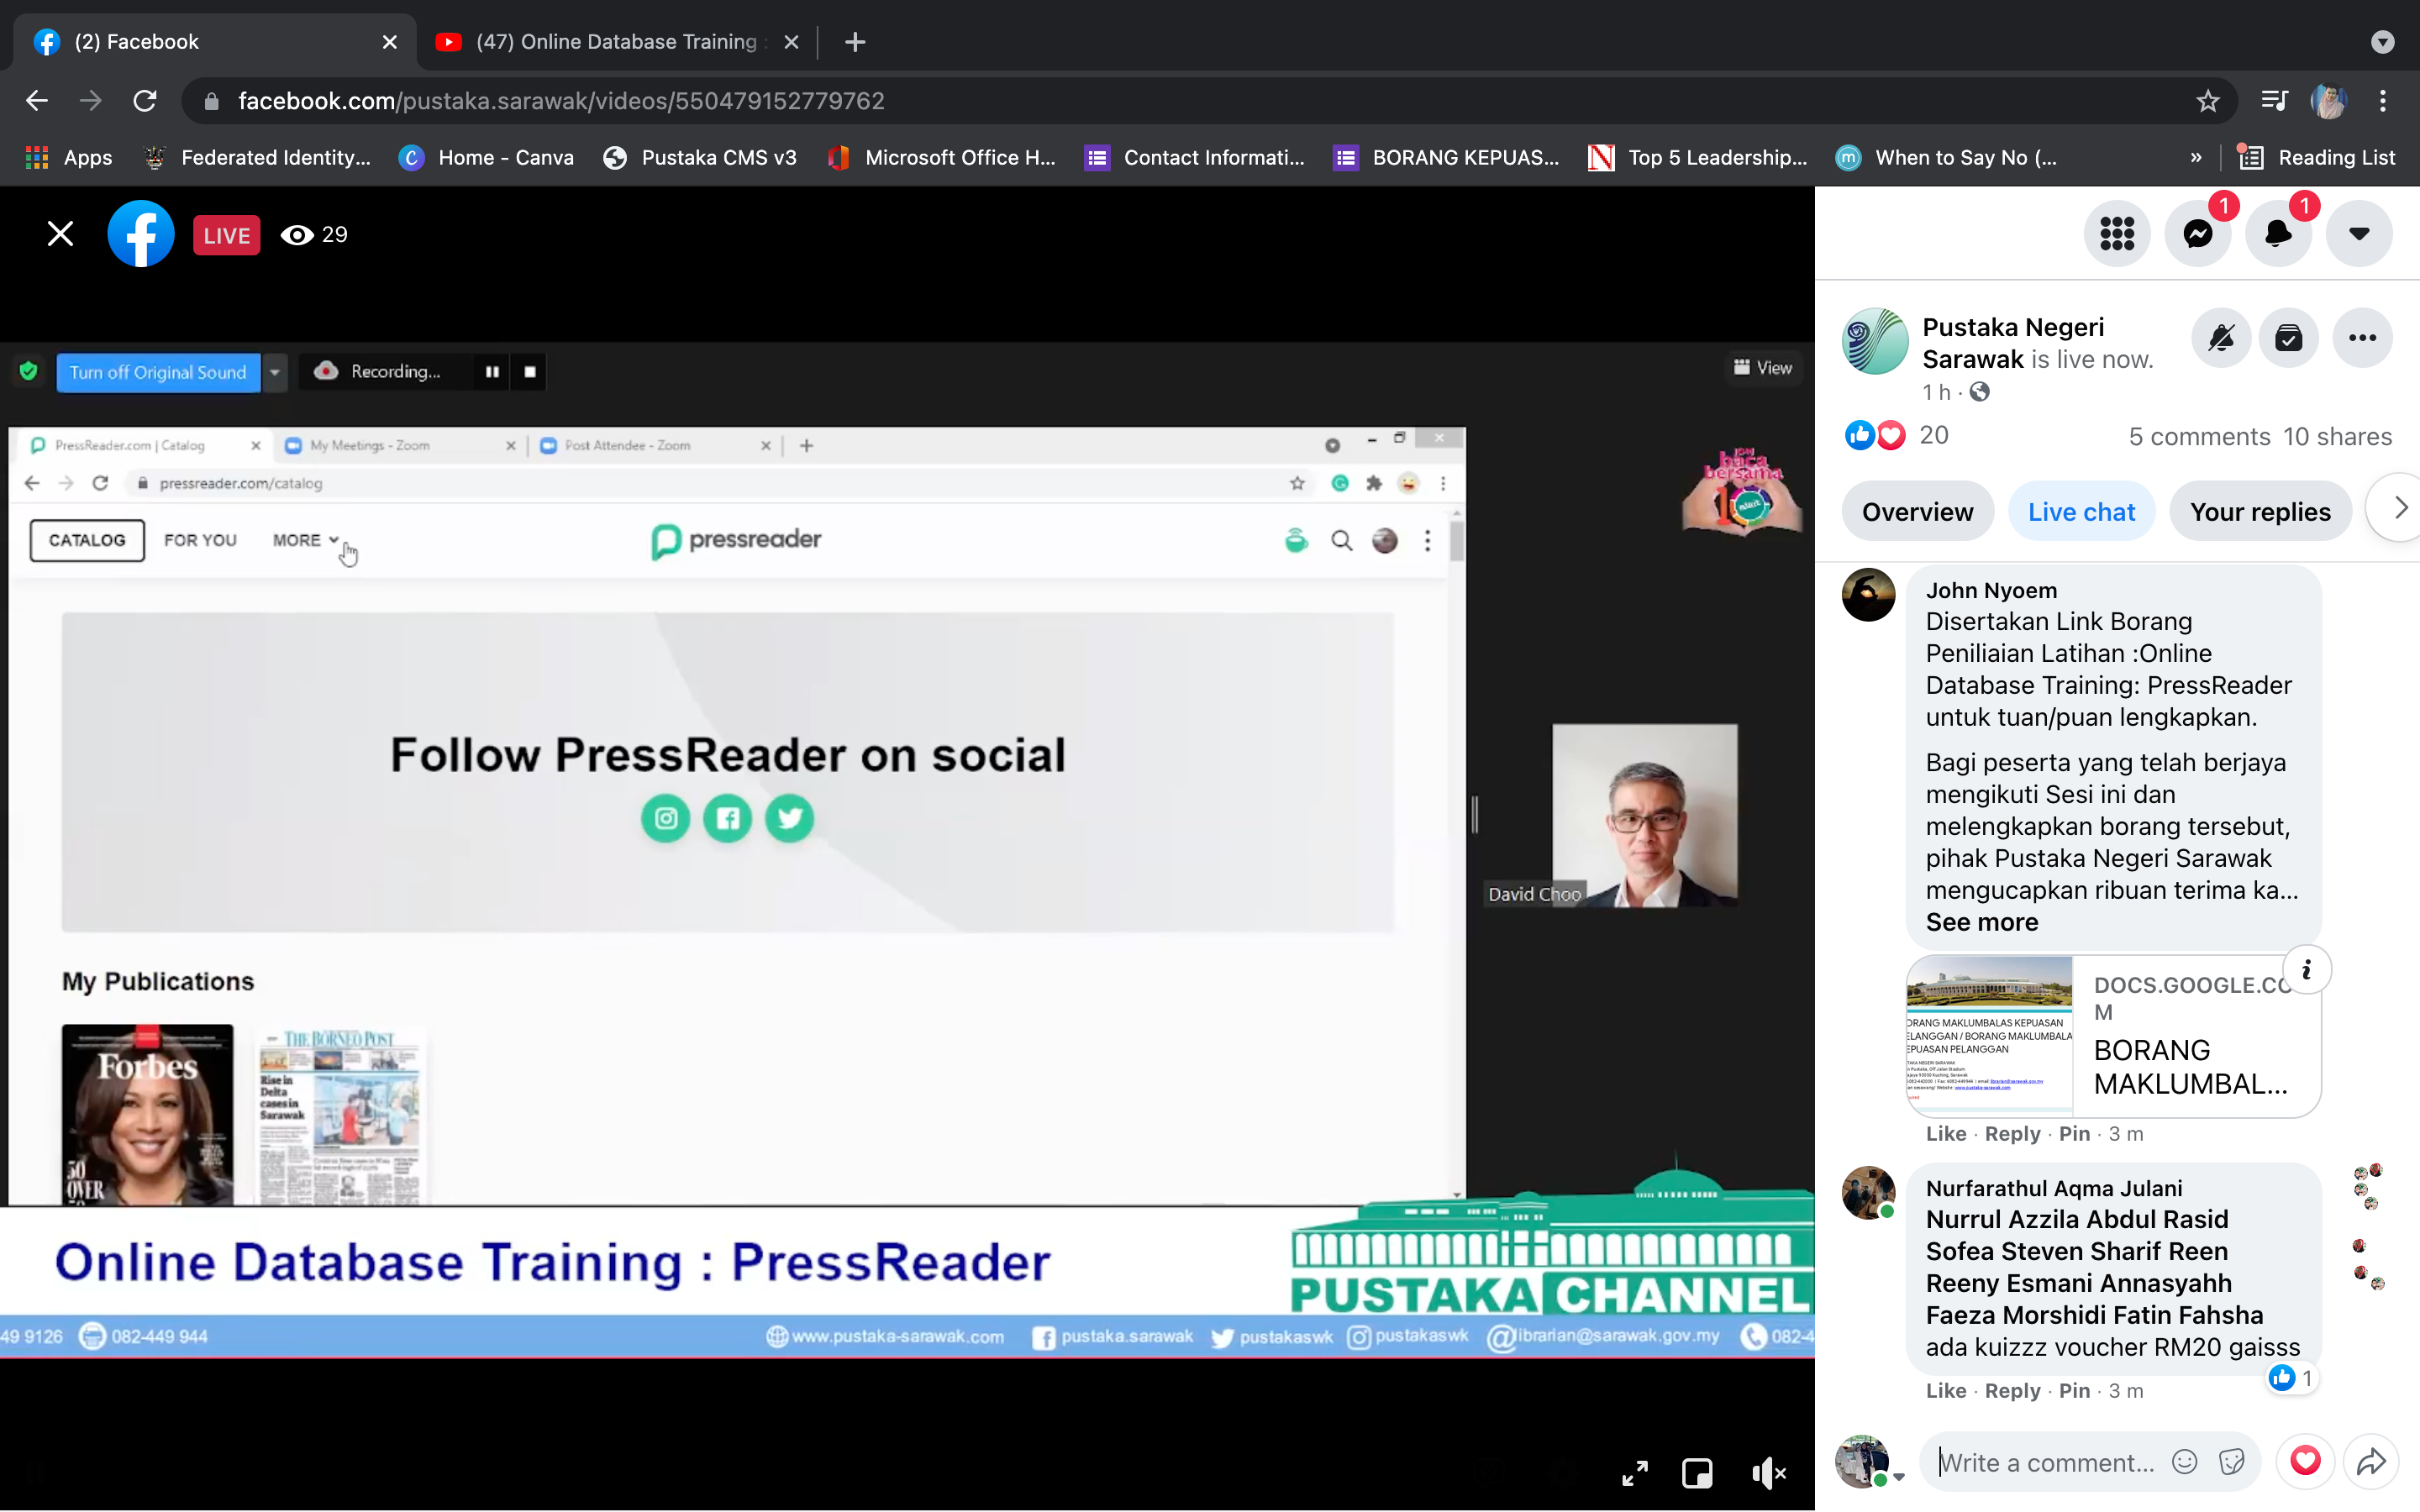Viewport: 2420px width, 1512px height.
Task: Enter fullscreen video mode
Action: (x=1634, y=1473)
